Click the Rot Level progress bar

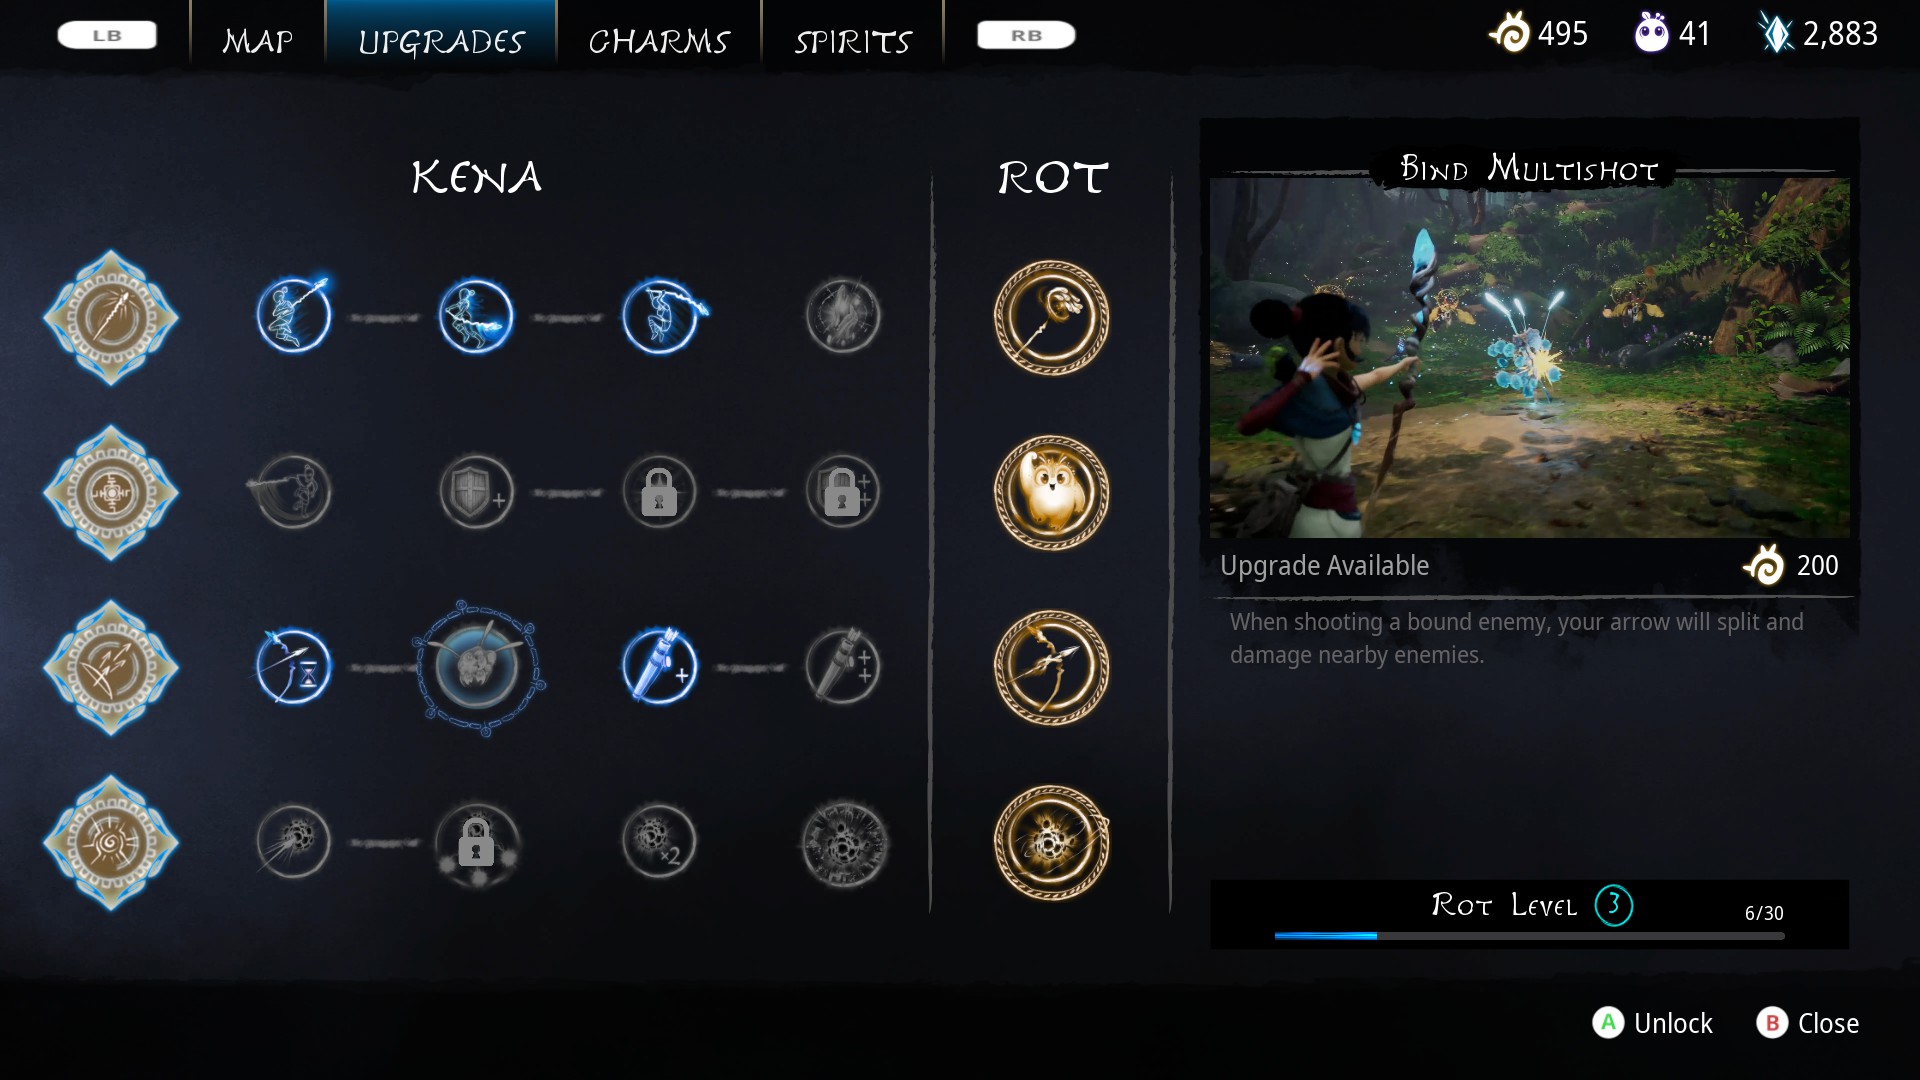click(x=1529, y=936)
